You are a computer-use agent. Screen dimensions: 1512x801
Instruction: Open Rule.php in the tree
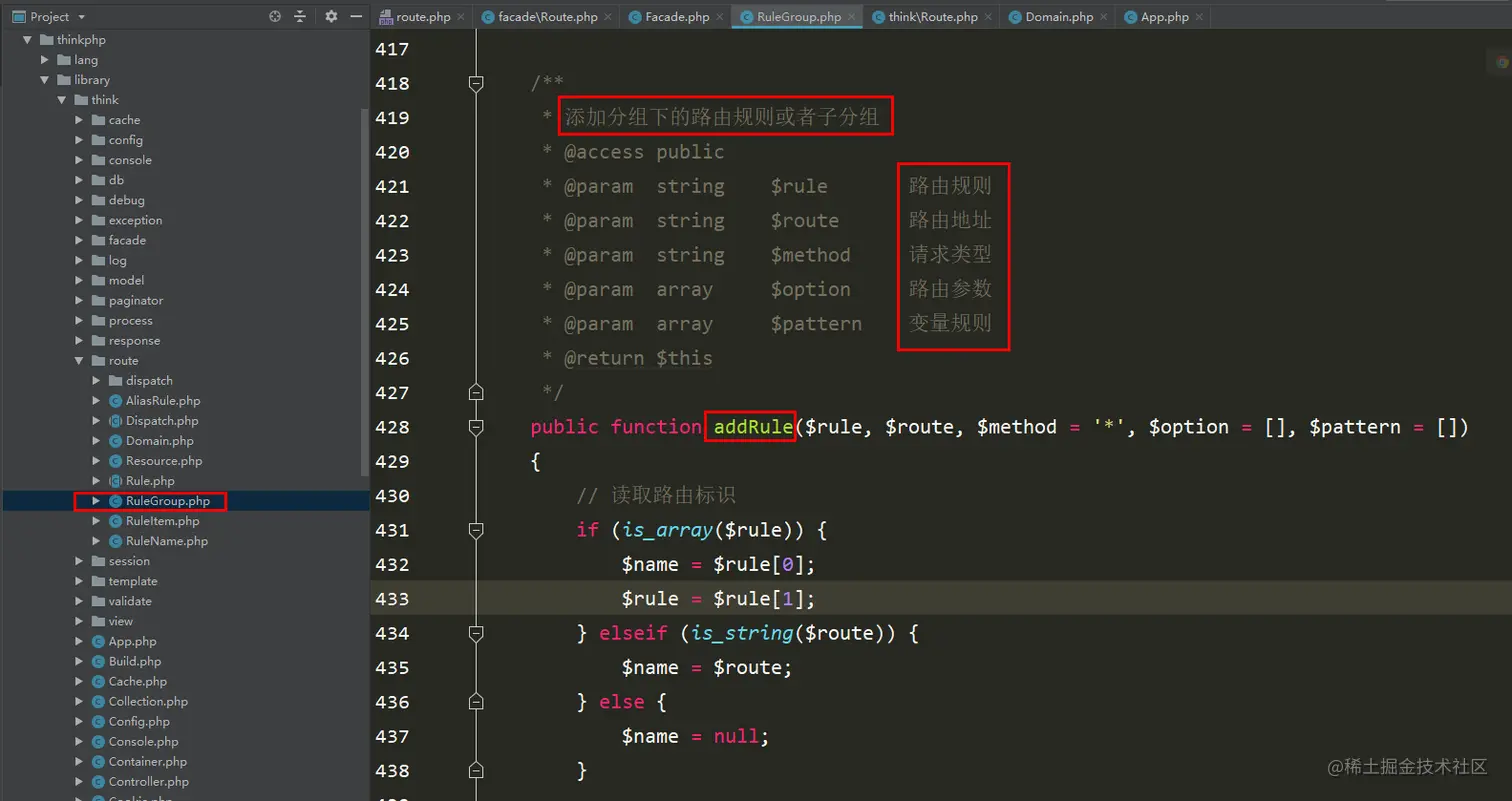150,481
